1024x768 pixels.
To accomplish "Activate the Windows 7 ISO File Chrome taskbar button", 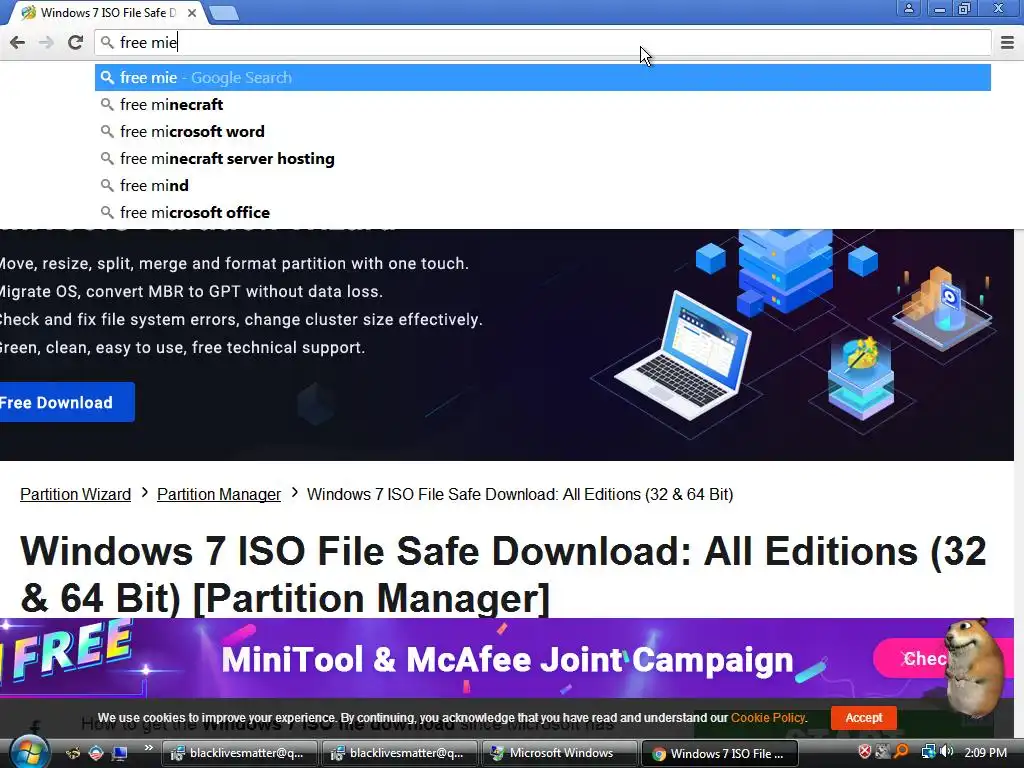I will pyautogui.click(x=720, y=754).
